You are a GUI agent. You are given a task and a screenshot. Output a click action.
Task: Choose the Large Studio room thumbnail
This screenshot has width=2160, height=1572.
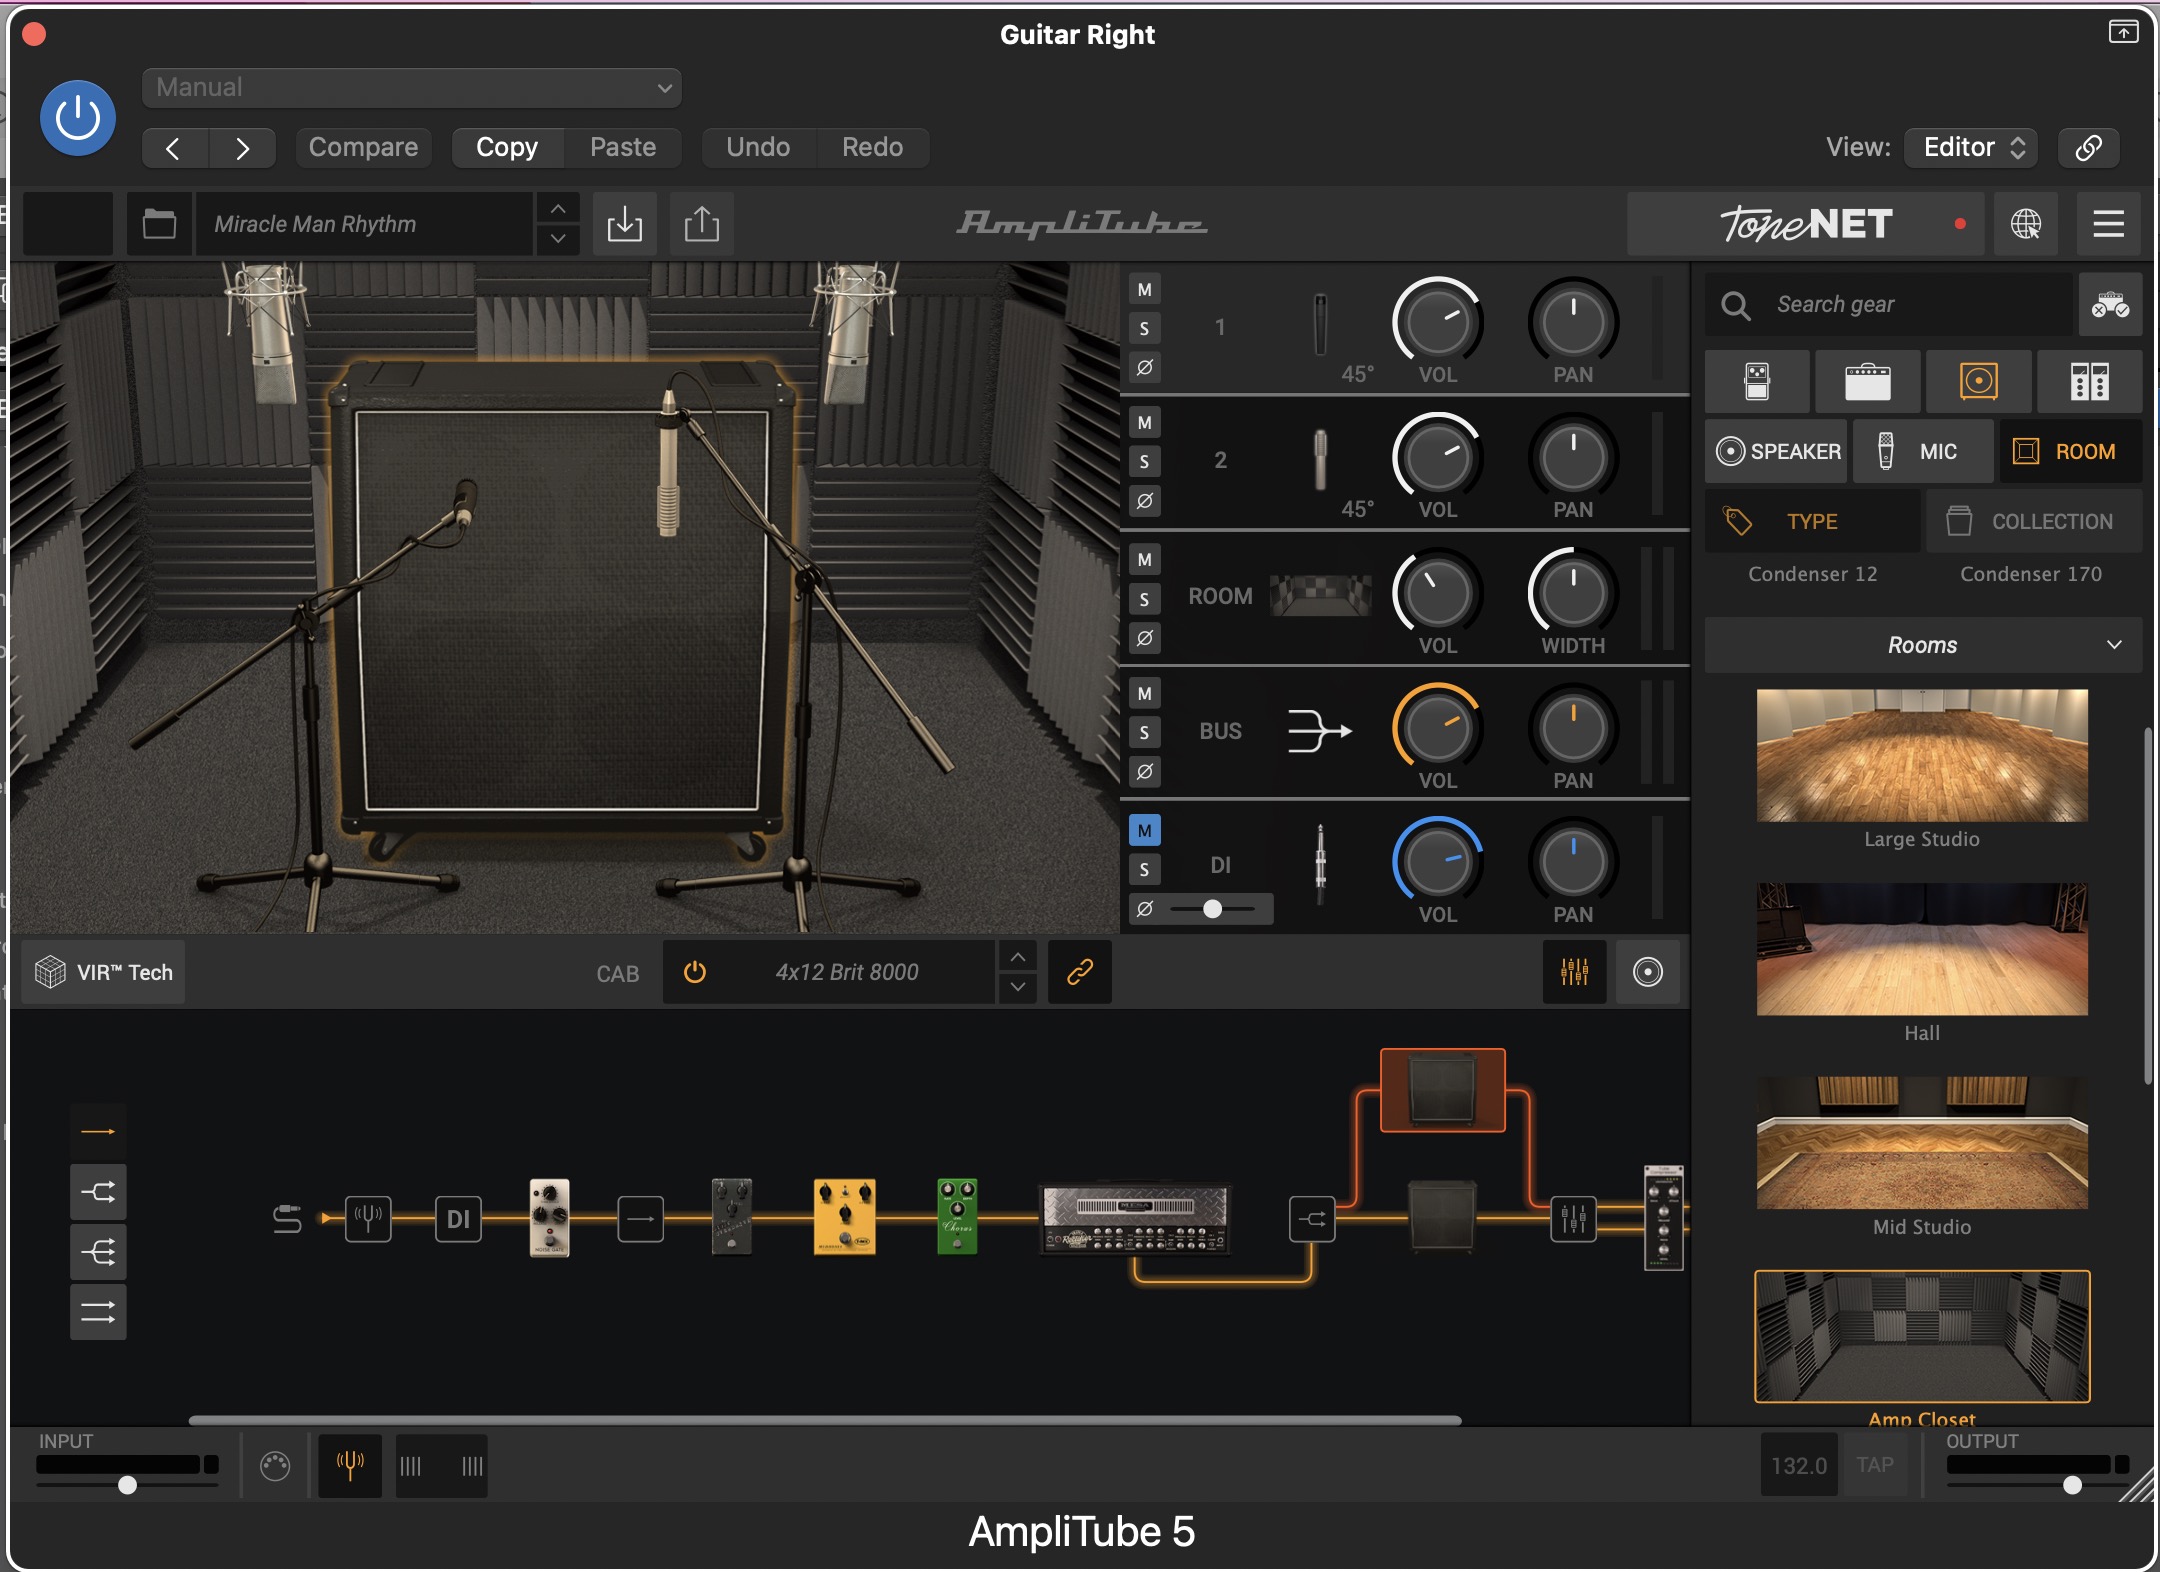tap(1922, 756)
